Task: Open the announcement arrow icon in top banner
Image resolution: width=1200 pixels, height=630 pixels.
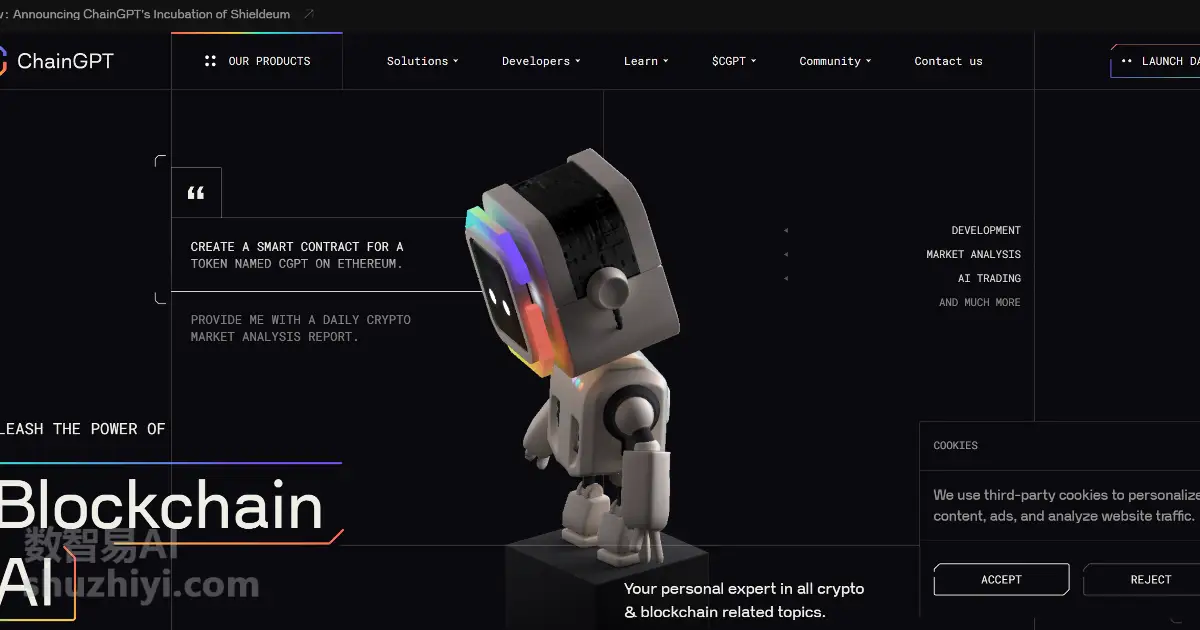Action: pyautogui.click(x=308, y=15)
